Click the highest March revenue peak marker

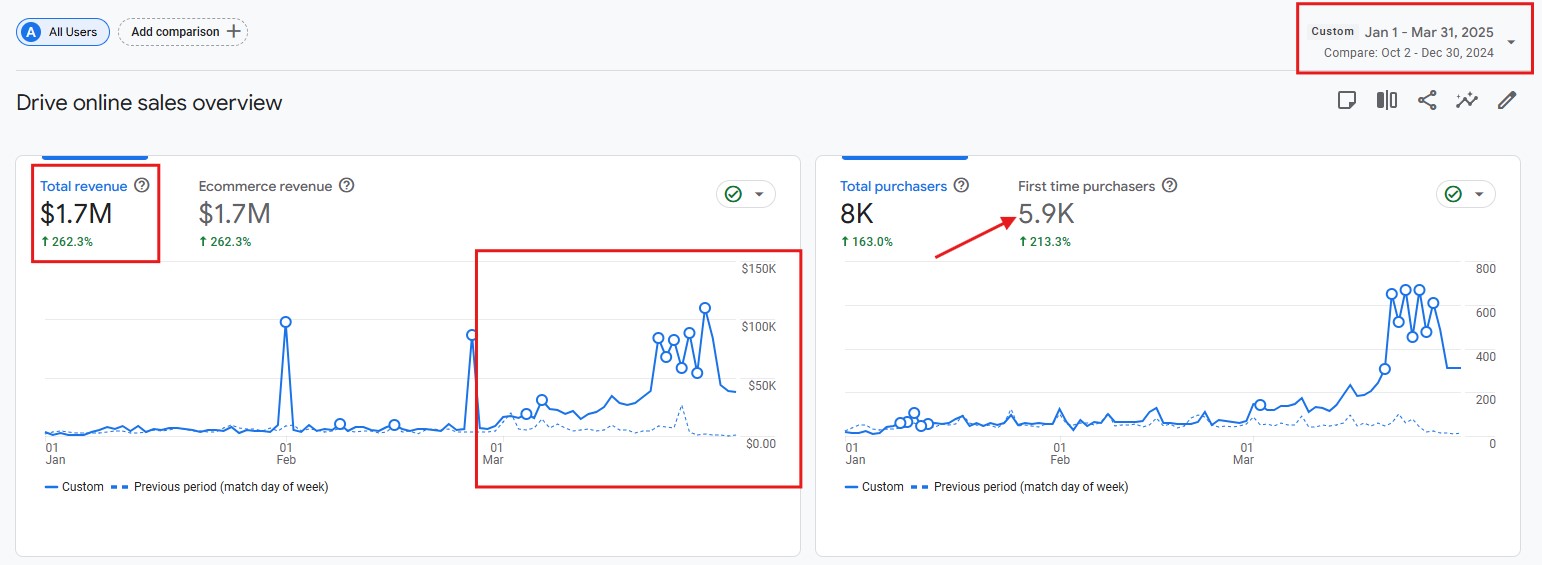click(705, 308)
